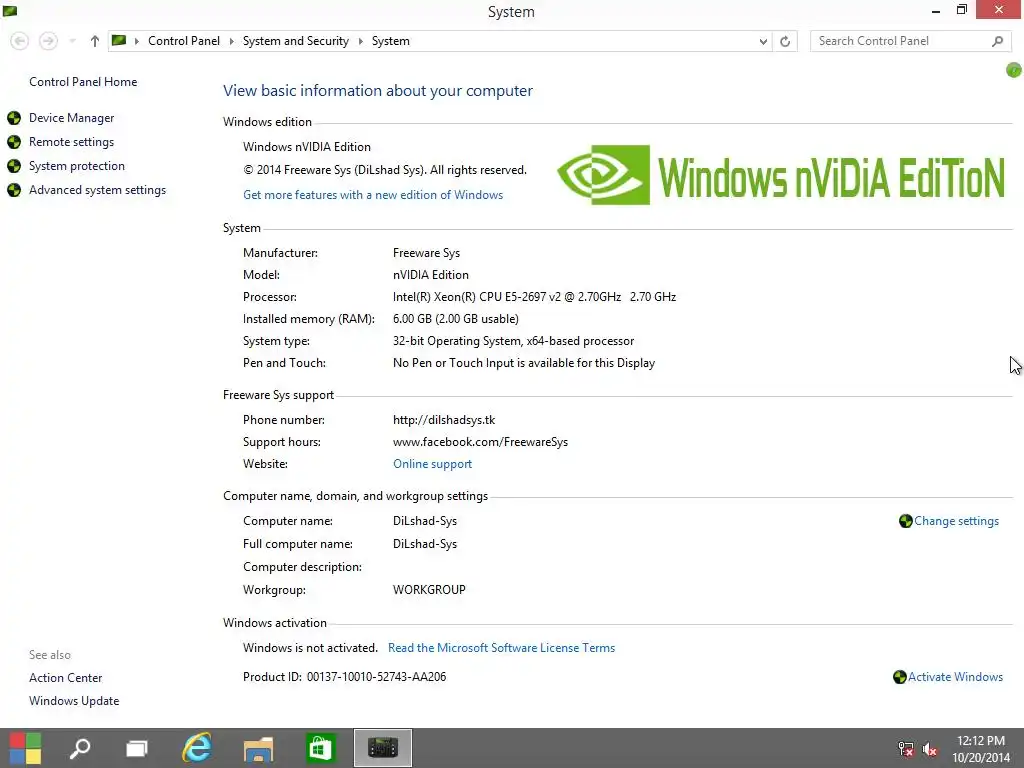Image resolution: width=1024 pixels, height=768 pixels.
Task: Read the Microsoft Software License Terms
Action: tap(502, 648)
